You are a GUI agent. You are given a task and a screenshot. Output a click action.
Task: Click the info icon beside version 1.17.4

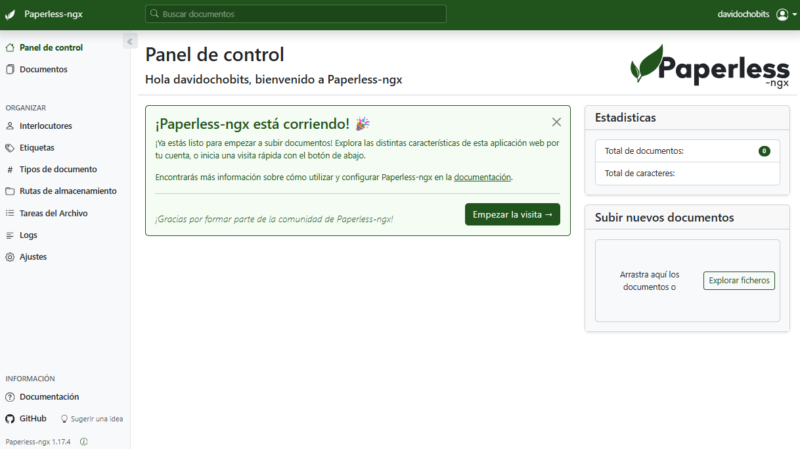pyautogui.click(x=84, y=441)
